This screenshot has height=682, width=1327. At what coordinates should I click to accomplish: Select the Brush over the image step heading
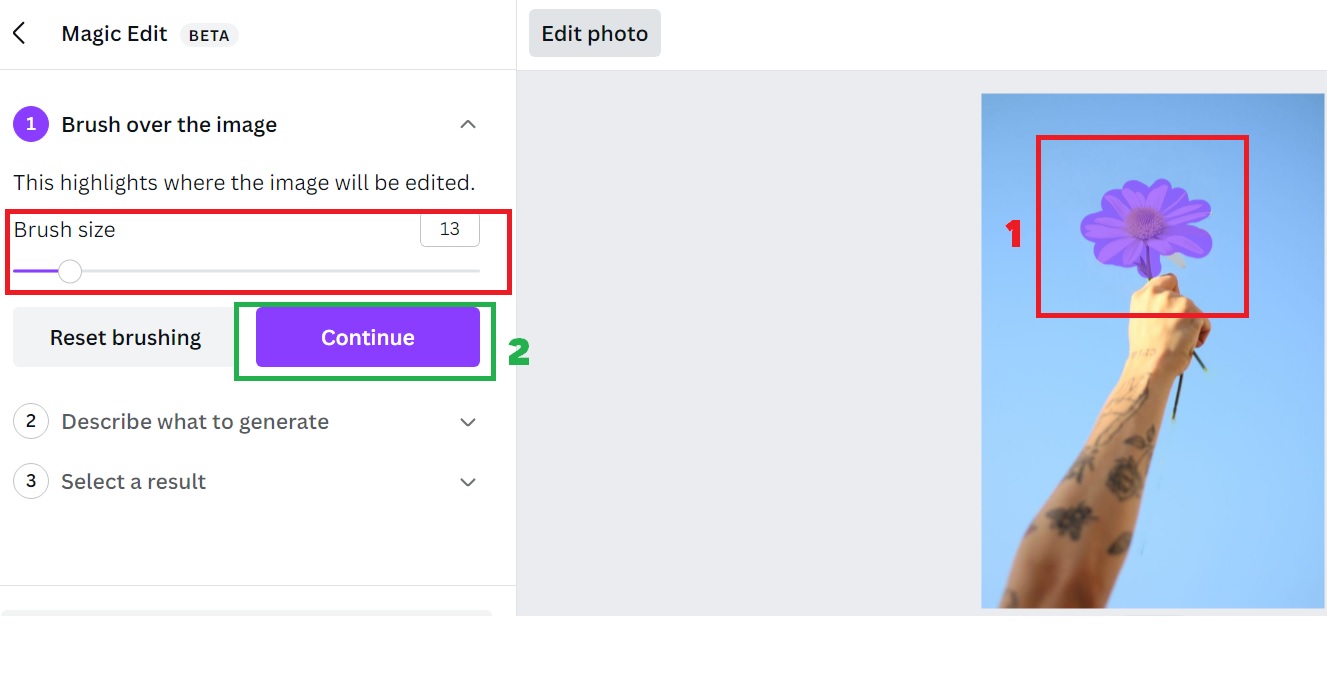pyautogui.click(x=169, y=125)
